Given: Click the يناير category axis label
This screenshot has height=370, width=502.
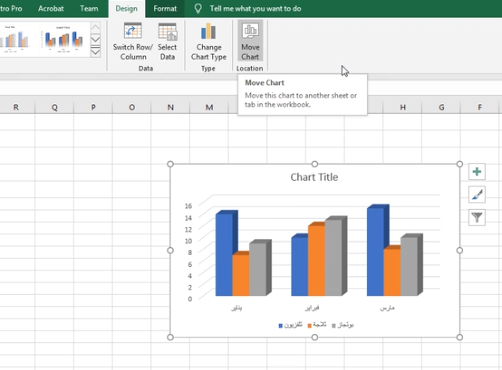Looking at the screenshot, I should coord(237,308).
